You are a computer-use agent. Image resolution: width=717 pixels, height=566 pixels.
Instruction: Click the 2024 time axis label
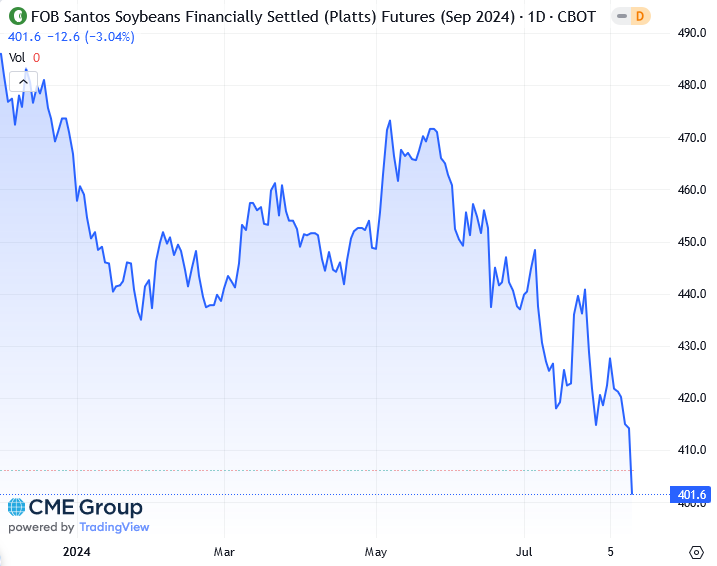click(76, 551)
